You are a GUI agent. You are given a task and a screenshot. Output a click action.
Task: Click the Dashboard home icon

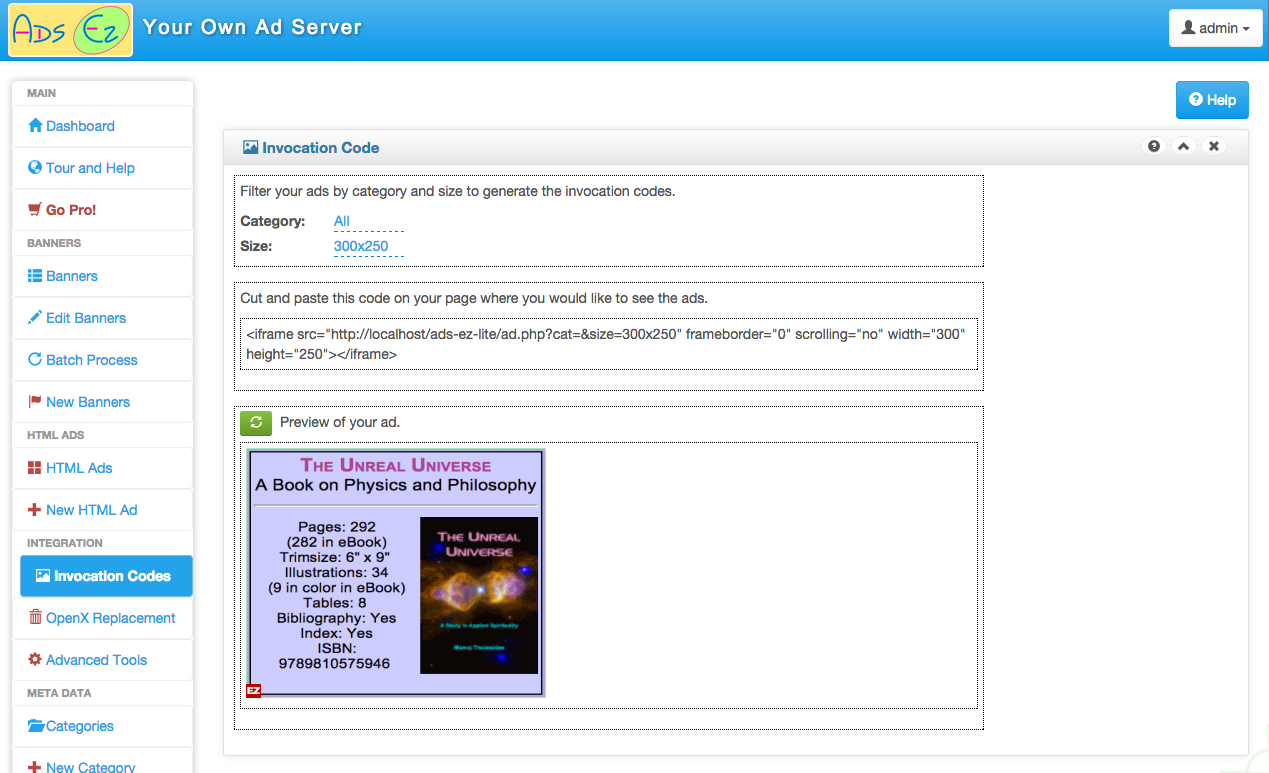pyautogui.click(x=36, y=126)
